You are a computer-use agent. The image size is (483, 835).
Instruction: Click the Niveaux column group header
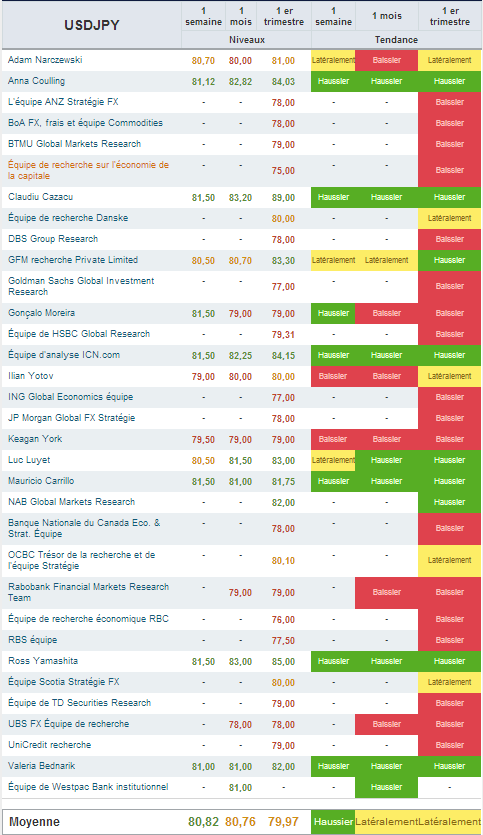tap(247, 40)
